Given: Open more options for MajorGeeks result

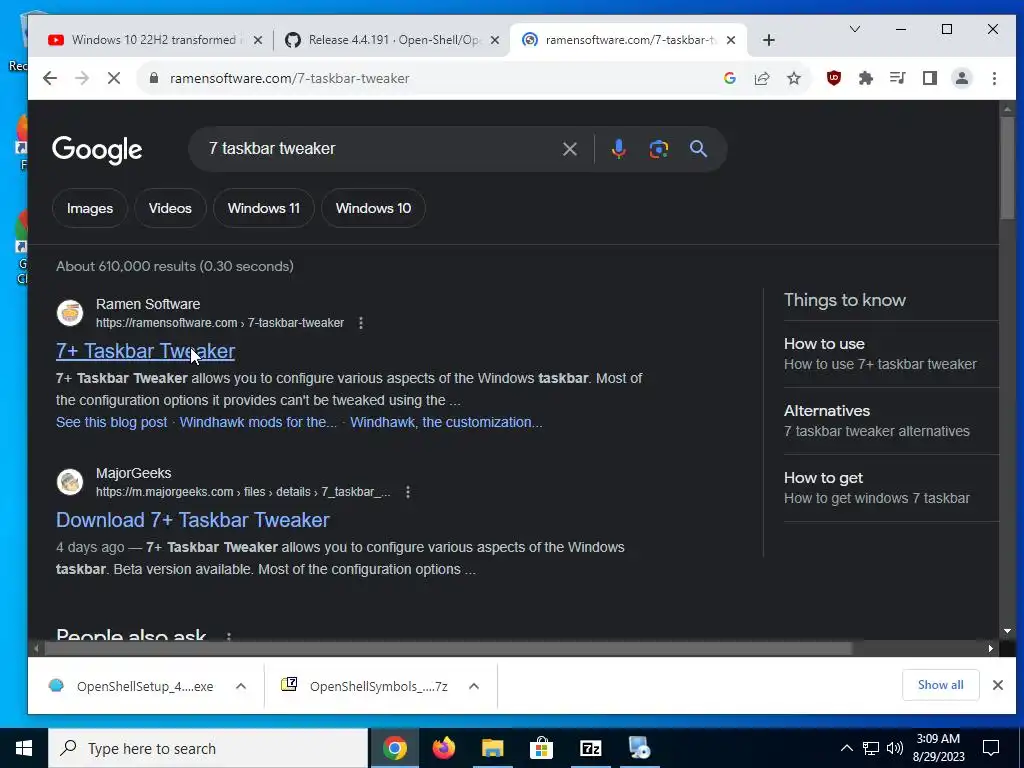Looking at the screenshot, I should coord(408,492).
